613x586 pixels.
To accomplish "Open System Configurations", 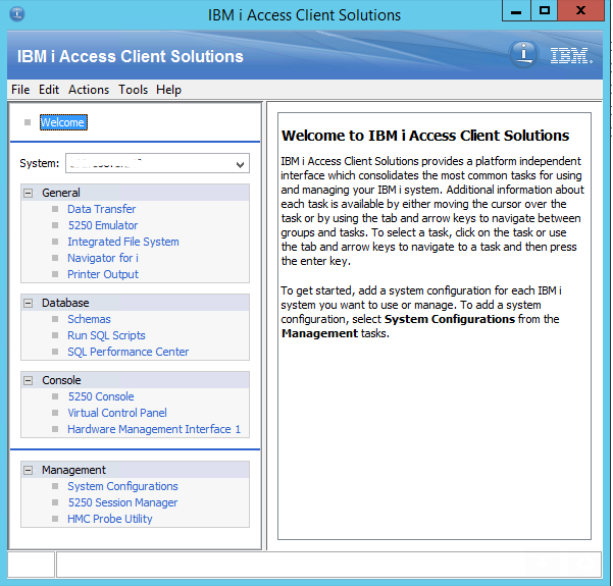I will [x=123, y=486].
